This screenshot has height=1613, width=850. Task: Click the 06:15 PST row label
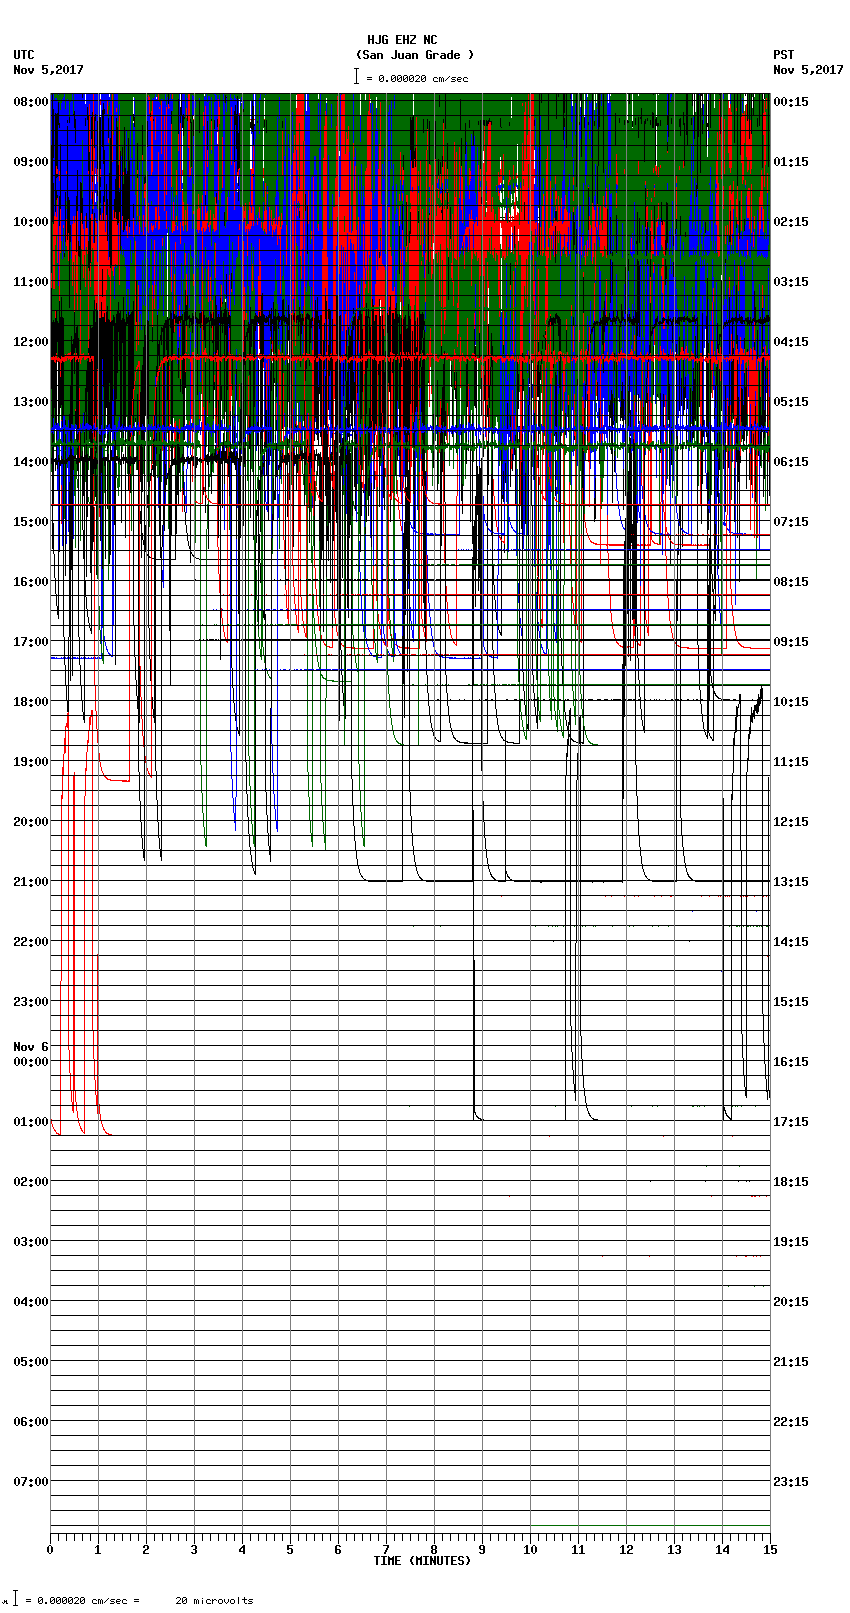pos(791,462)
